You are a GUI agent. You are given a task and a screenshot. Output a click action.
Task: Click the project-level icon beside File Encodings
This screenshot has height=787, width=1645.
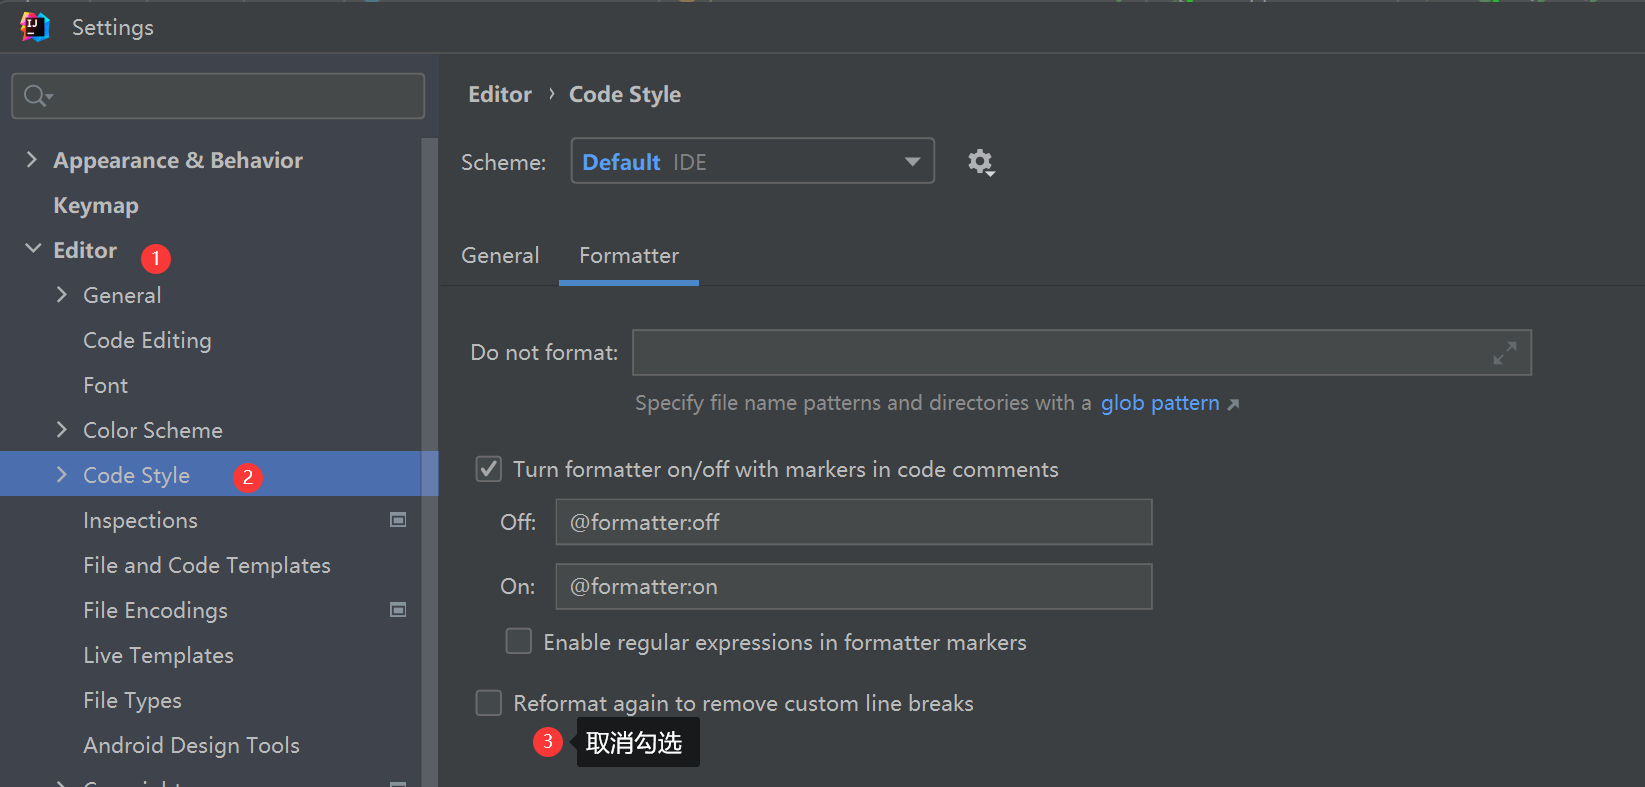[x=398, y=610]
